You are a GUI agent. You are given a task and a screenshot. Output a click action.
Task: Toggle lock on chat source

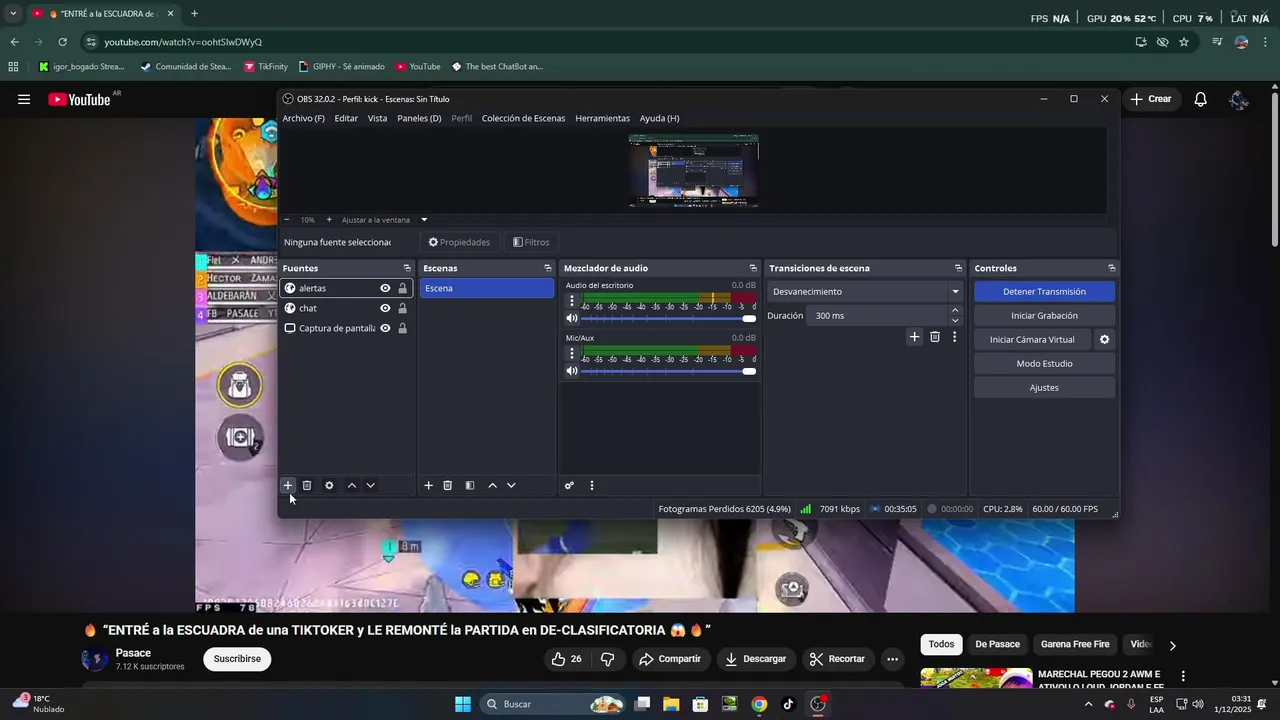pos(402,308)
